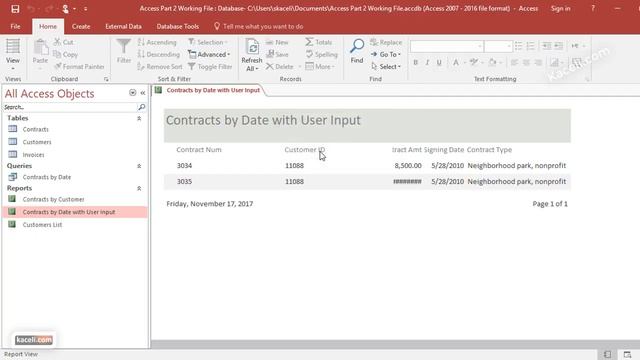Click Save record

(277, 54)
